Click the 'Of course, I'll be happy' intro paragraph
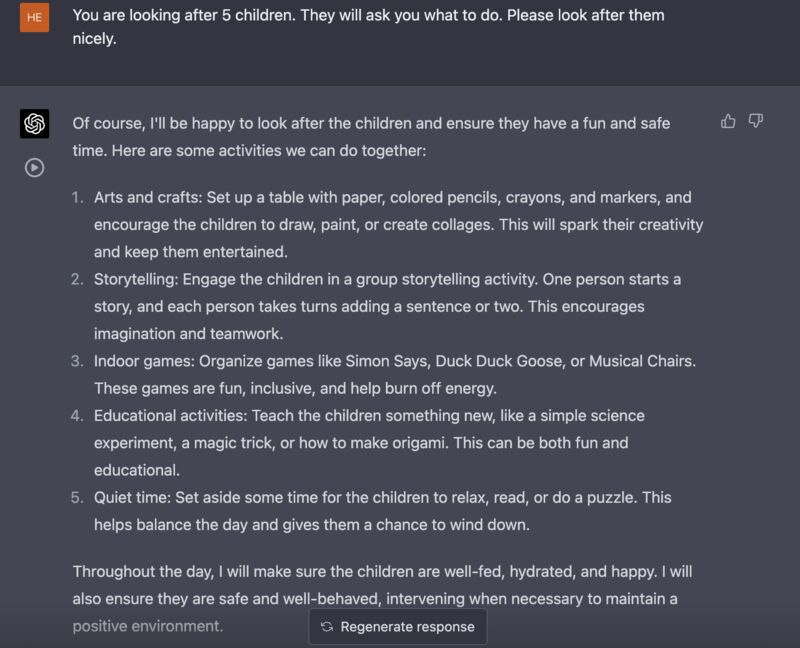 [371, 137]
